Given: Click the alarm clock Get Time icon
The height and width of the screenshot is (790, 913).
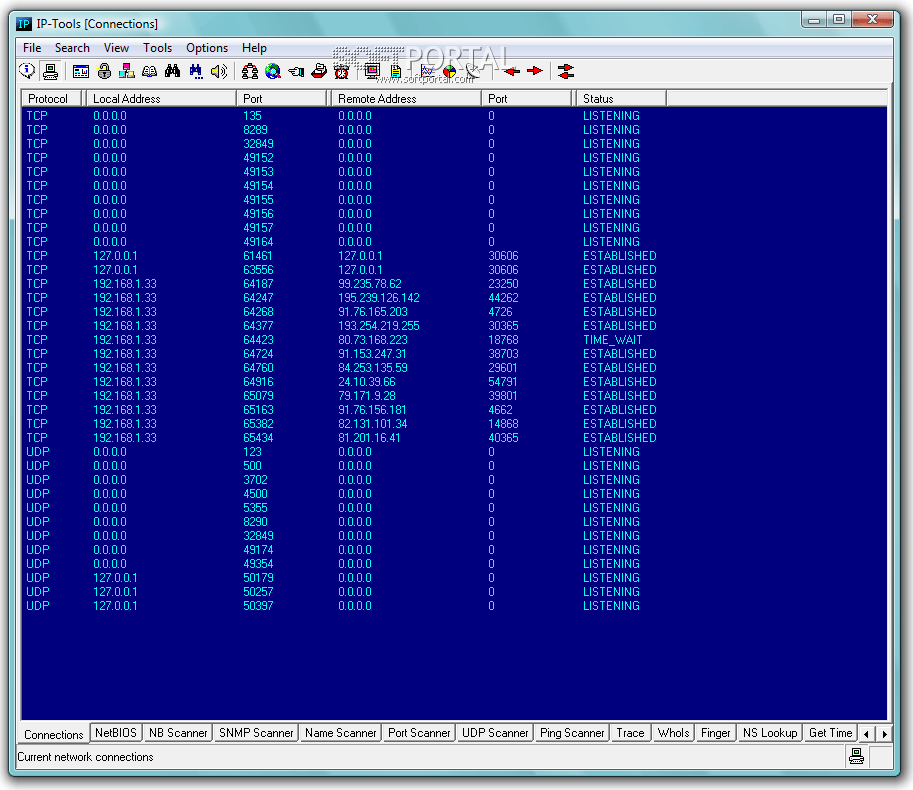Looking at the screenshot, I should (342, 71).
